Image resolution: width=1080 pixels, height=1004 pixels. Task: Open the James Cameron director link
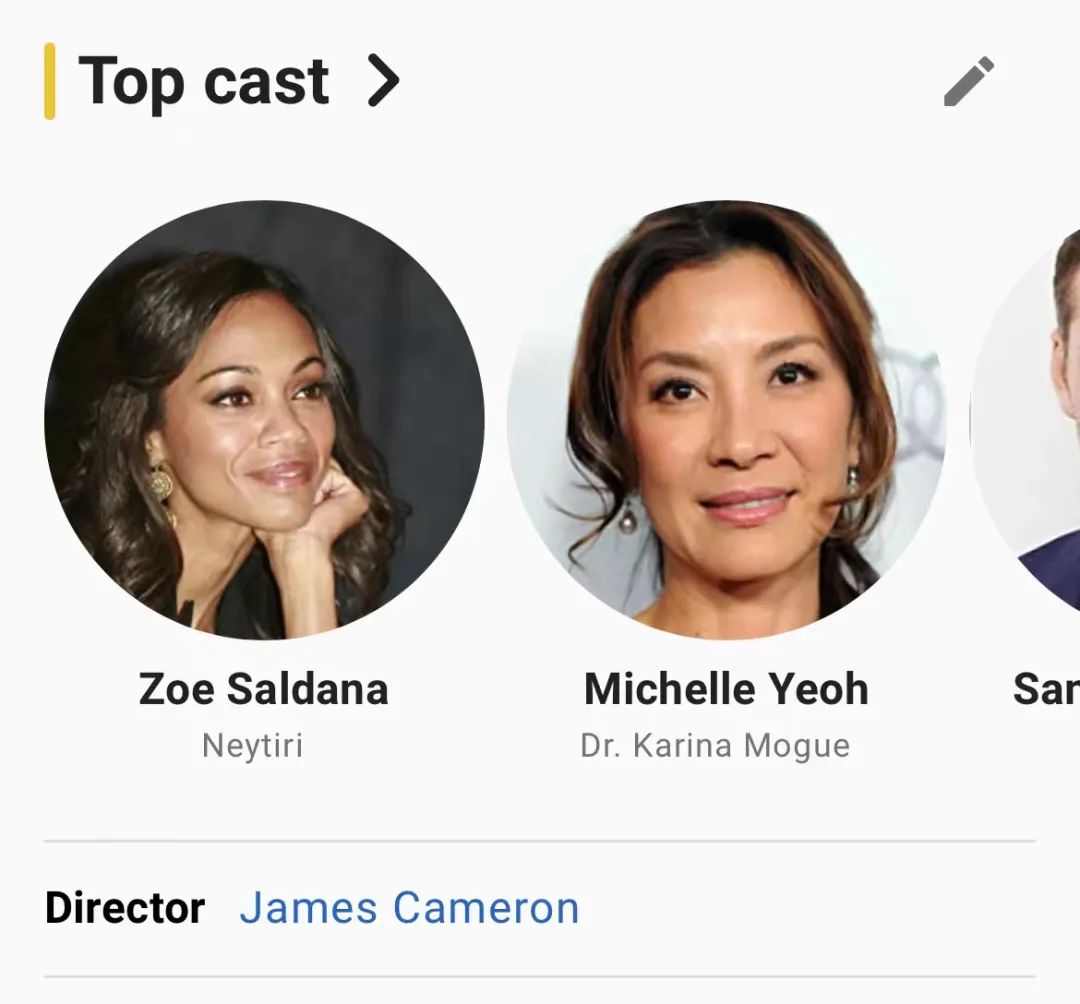pos(409,908)
